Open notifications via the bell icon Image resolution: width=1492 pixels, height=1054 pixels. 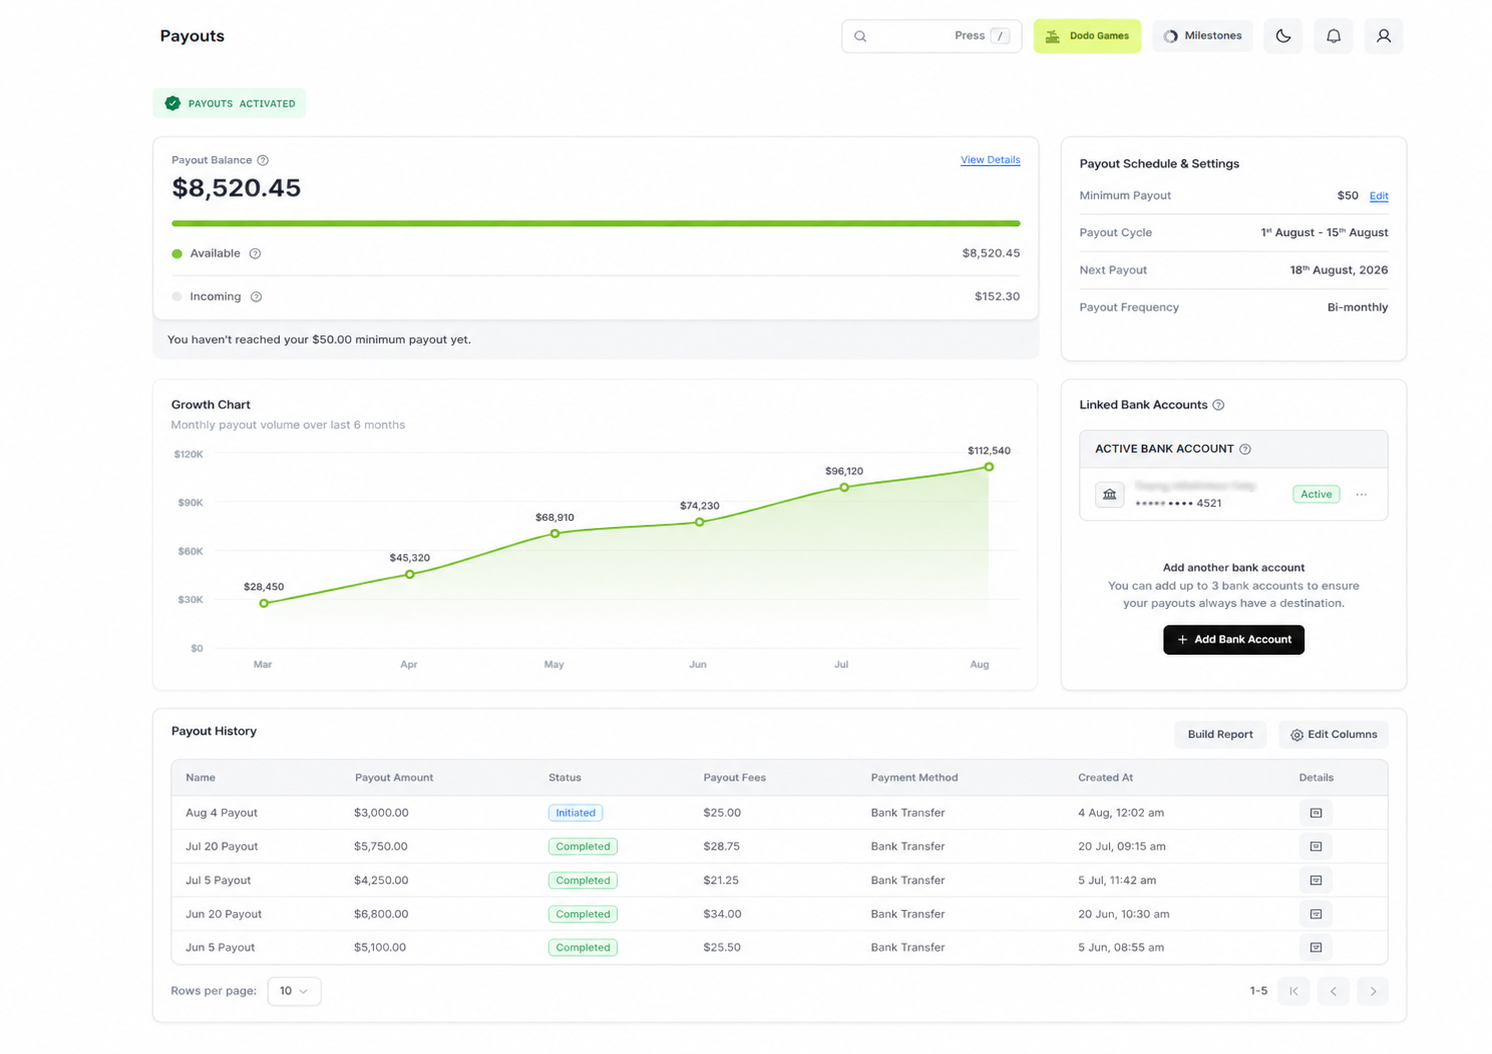[1333, 36]
